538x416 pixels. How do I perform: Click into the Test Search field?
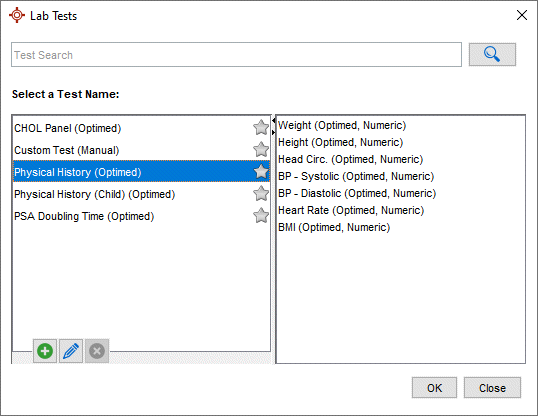(236, 55)
